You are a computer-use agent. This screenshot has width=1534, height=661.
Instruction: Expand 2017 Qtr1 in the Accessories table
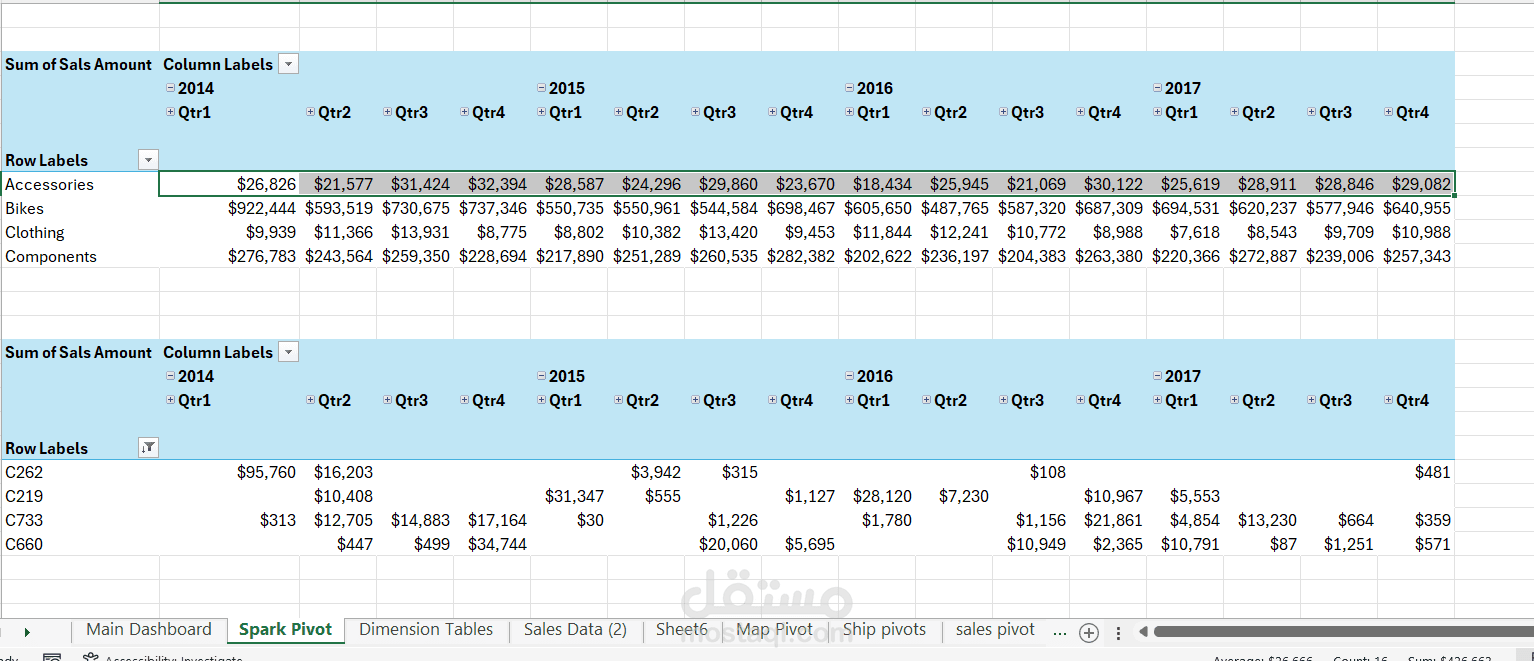pos(1157,112)
